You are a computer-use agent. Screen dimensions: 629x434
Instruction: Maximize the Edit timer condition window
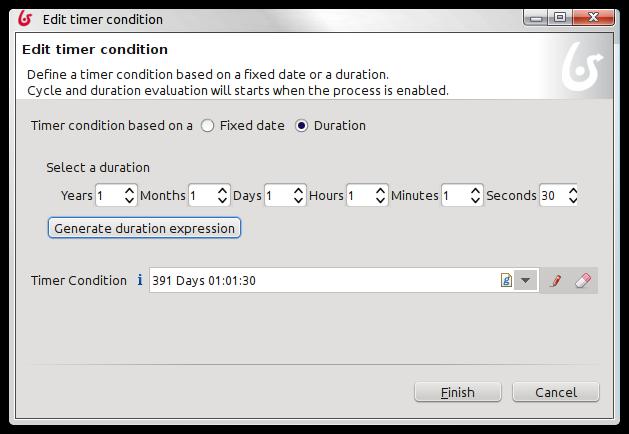click(x=560, y=18)
